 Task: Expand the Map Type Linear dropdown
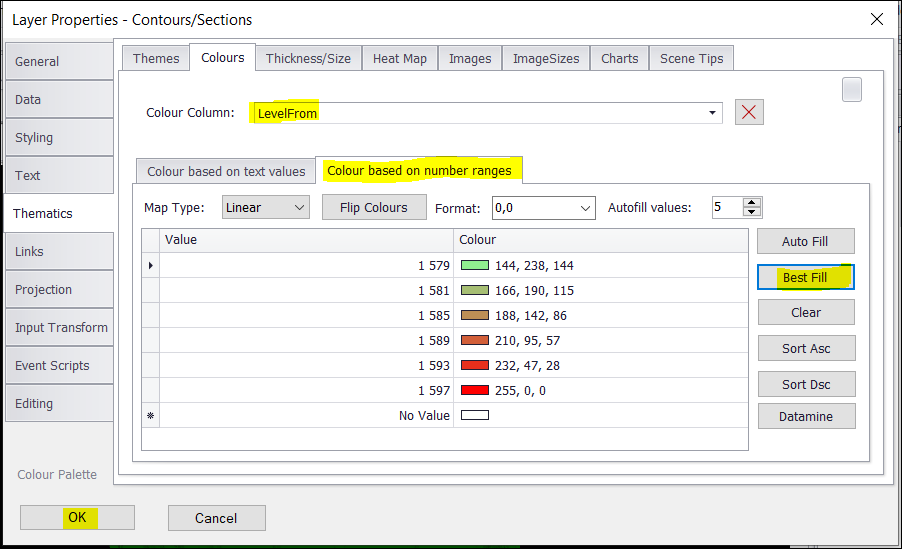click(x=299, y=208)
